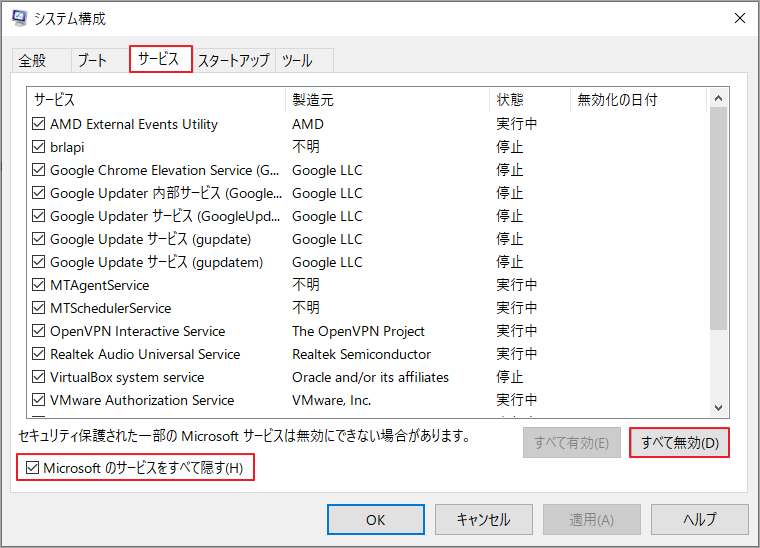The height and width of the screenshot is (548, 760).
Task: Click 実行中 status in AMD row
Action: (x=517, y=124)
